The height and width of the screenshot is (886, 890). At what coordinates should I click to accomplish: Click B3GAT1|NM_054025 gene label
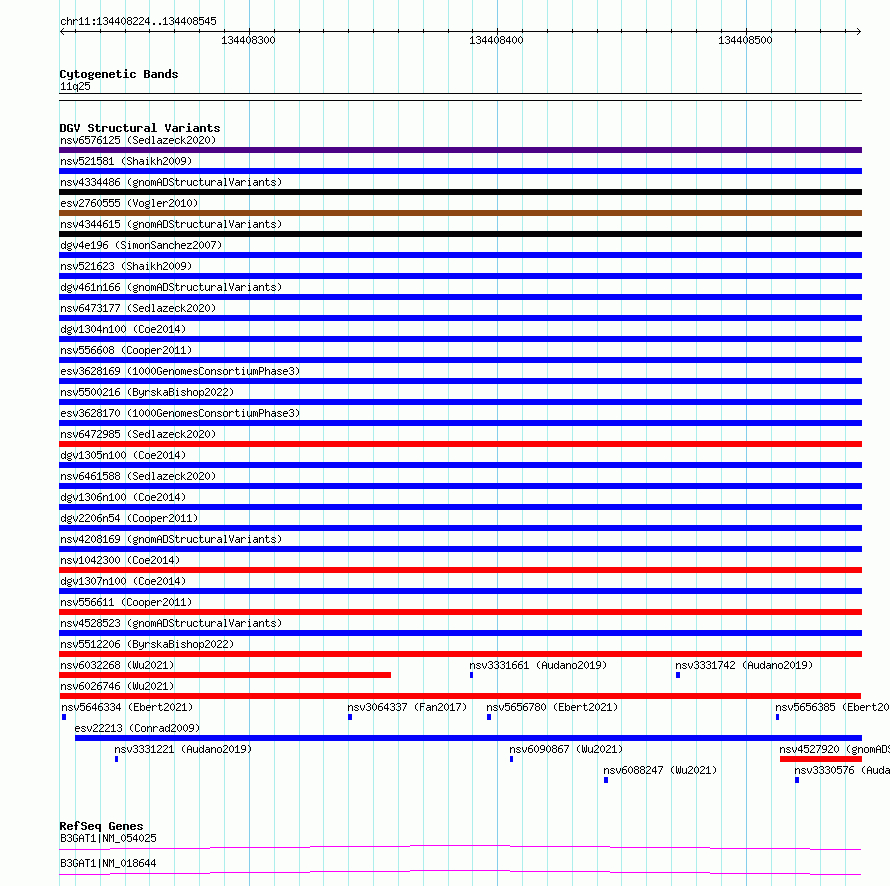[x=108, y=838]
